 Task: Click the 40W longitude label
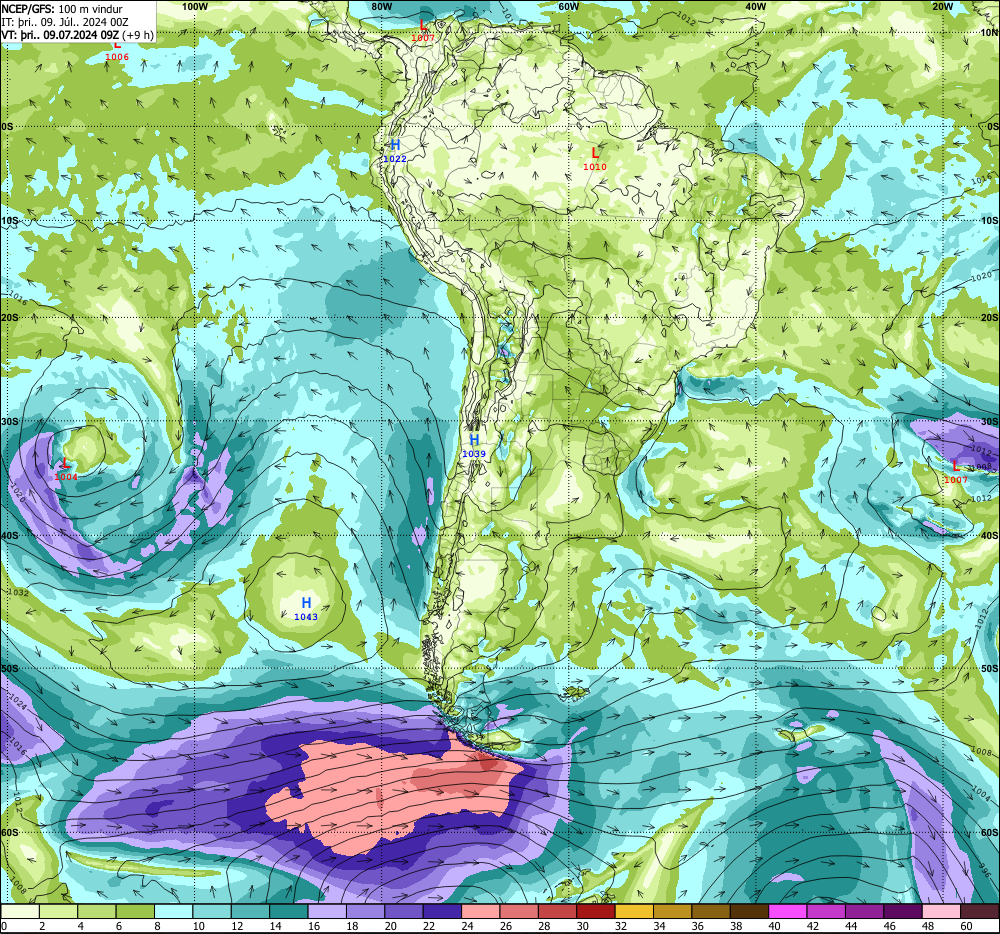[x=755, y=6]
